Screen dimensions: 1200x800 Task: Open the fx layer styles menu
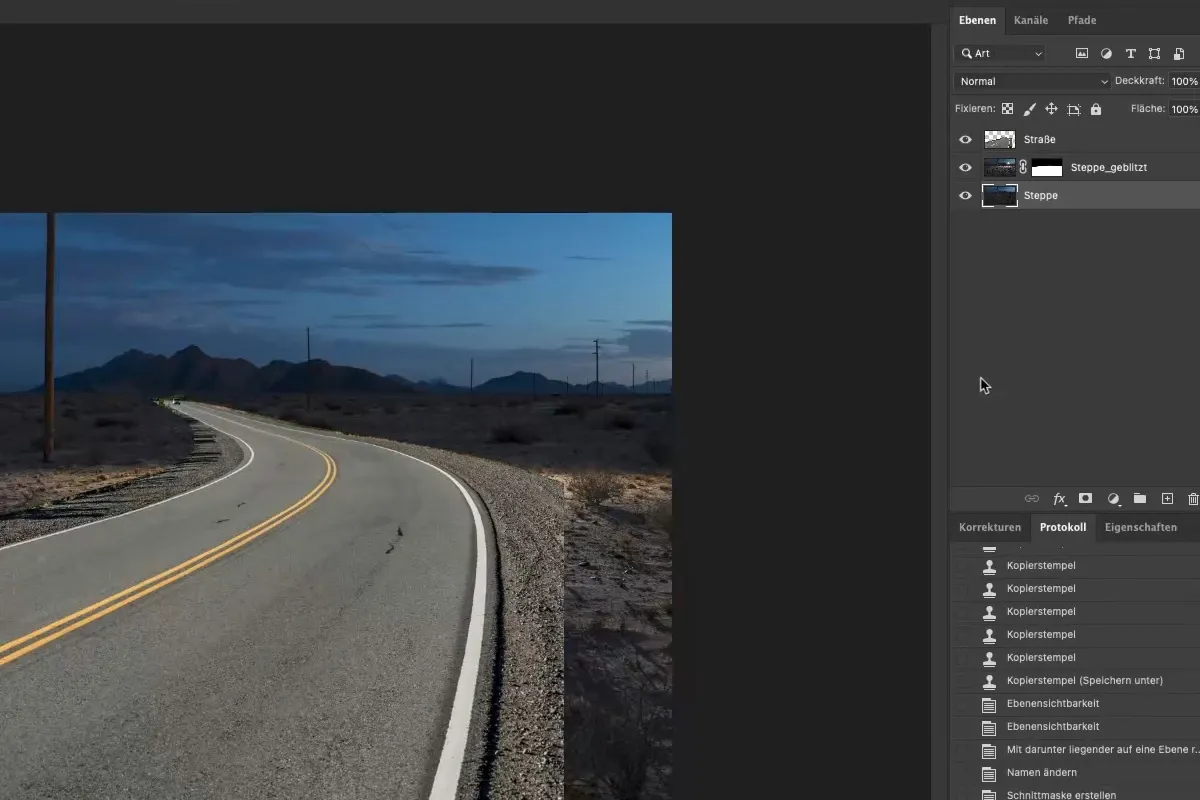(1060, 499)
